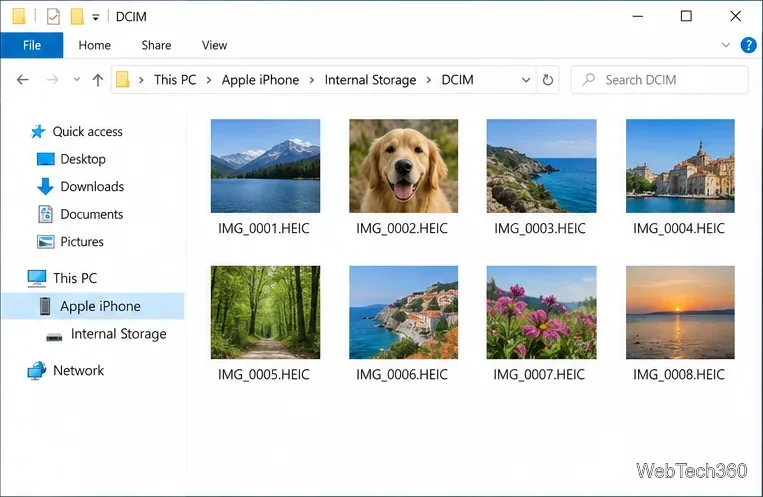Image resolution: width=763 pixels, height=497 pixels.
Task: Select the rocky coast thumbnail IMG_0003
Action: point(542,166)
